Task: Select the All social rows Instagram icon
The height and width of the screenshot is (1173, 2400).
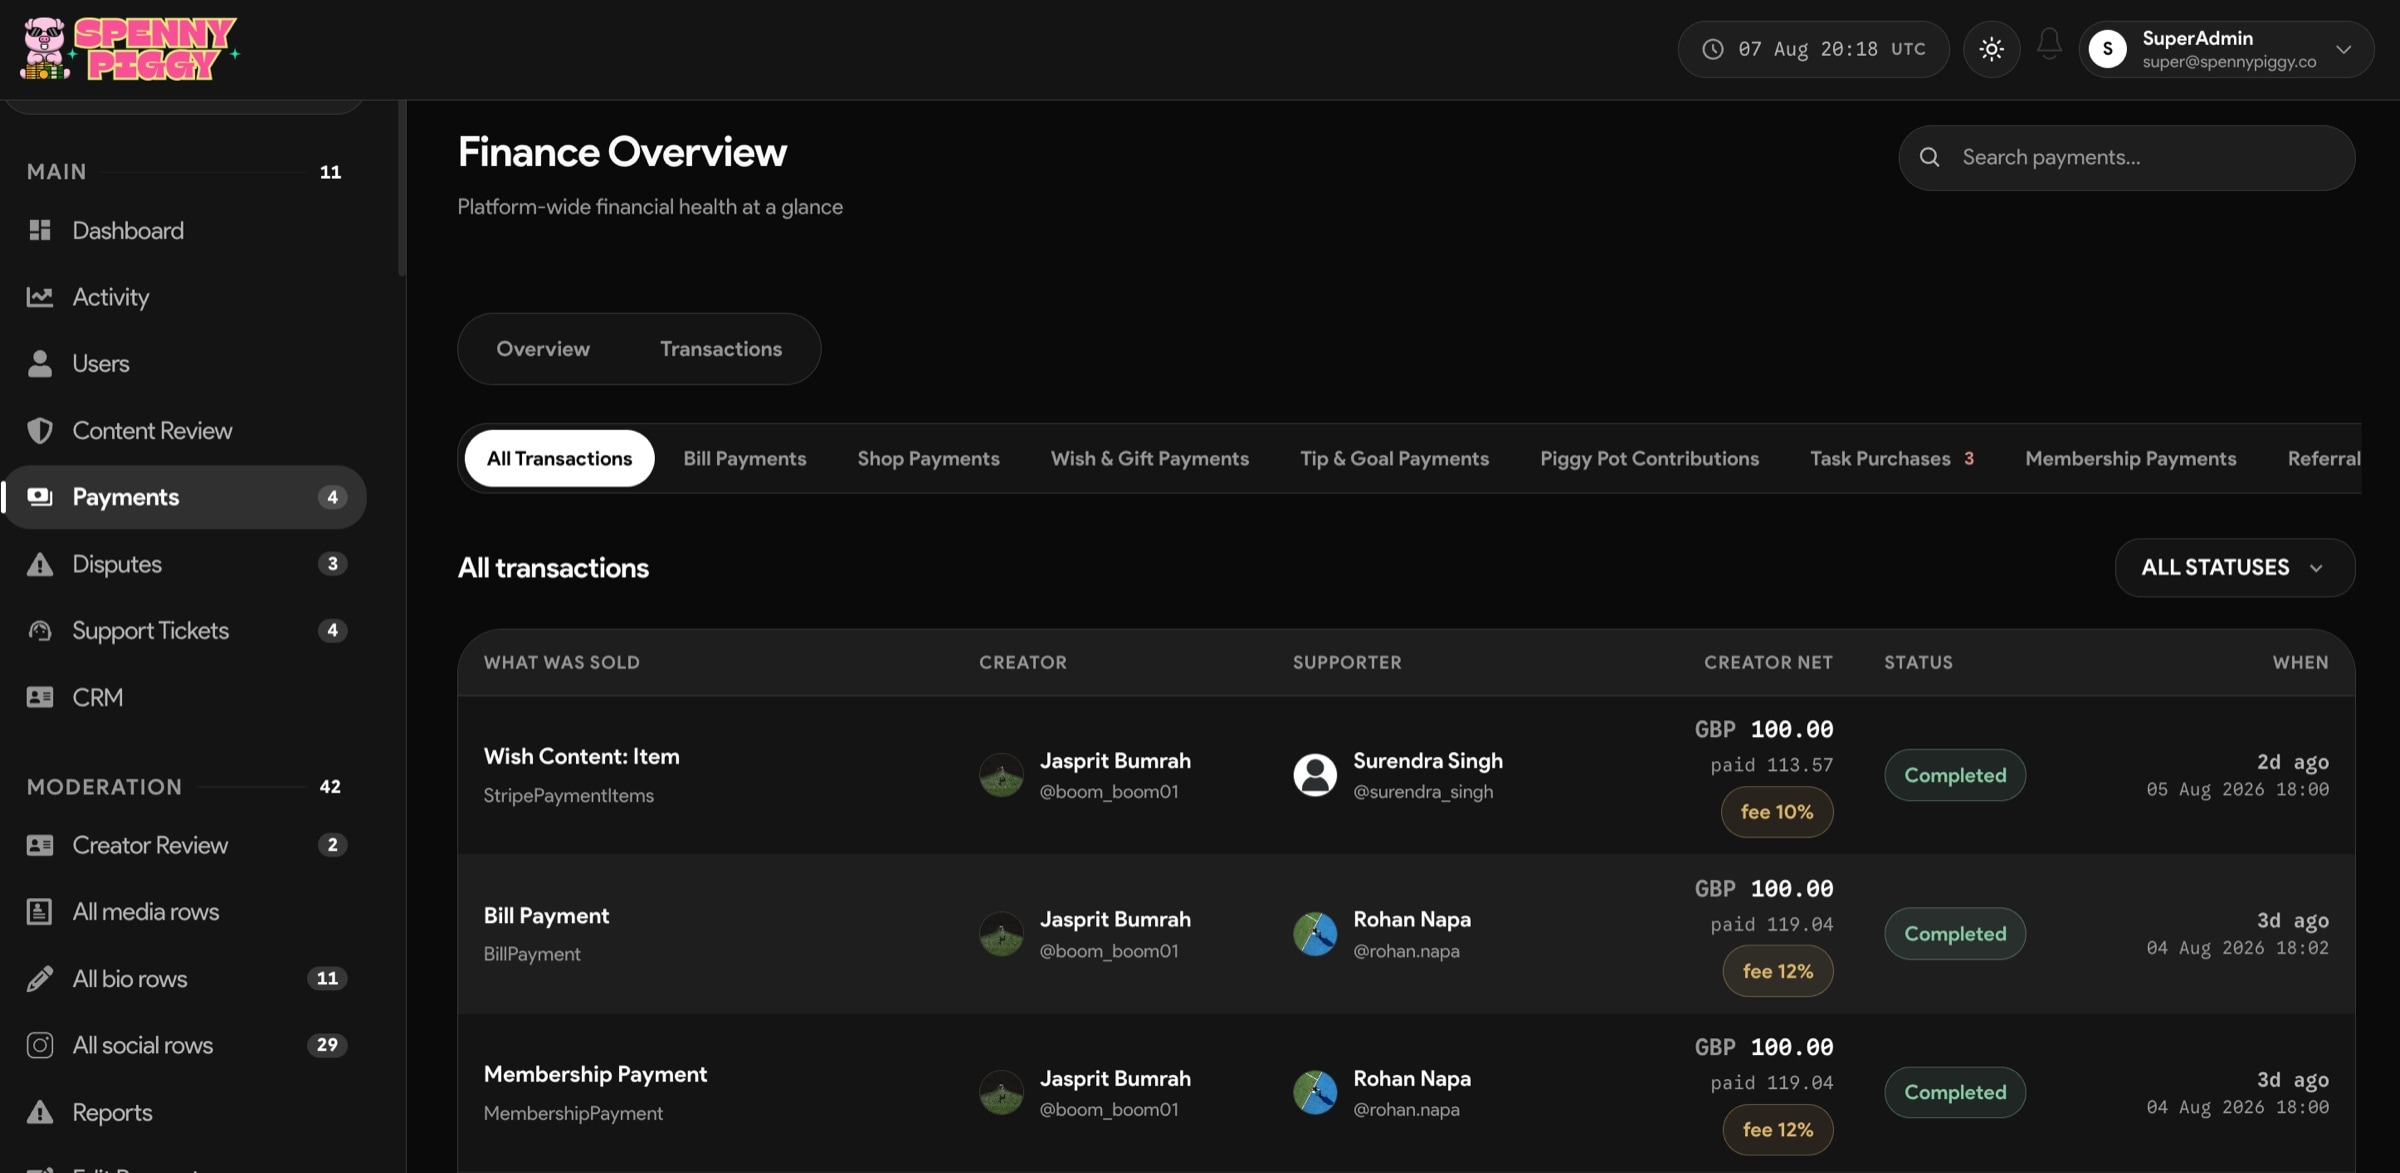Action: click(x=40, y=1045)
